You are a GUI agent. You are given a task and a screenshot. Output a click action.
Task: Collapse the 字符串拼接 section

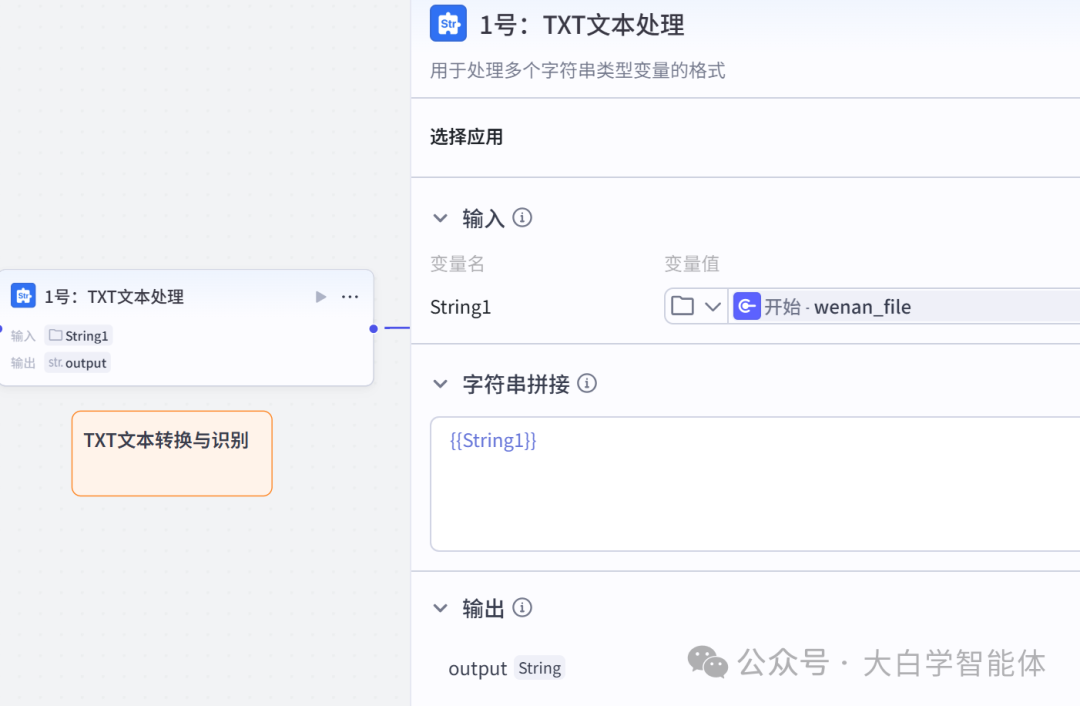pos(440,384)
